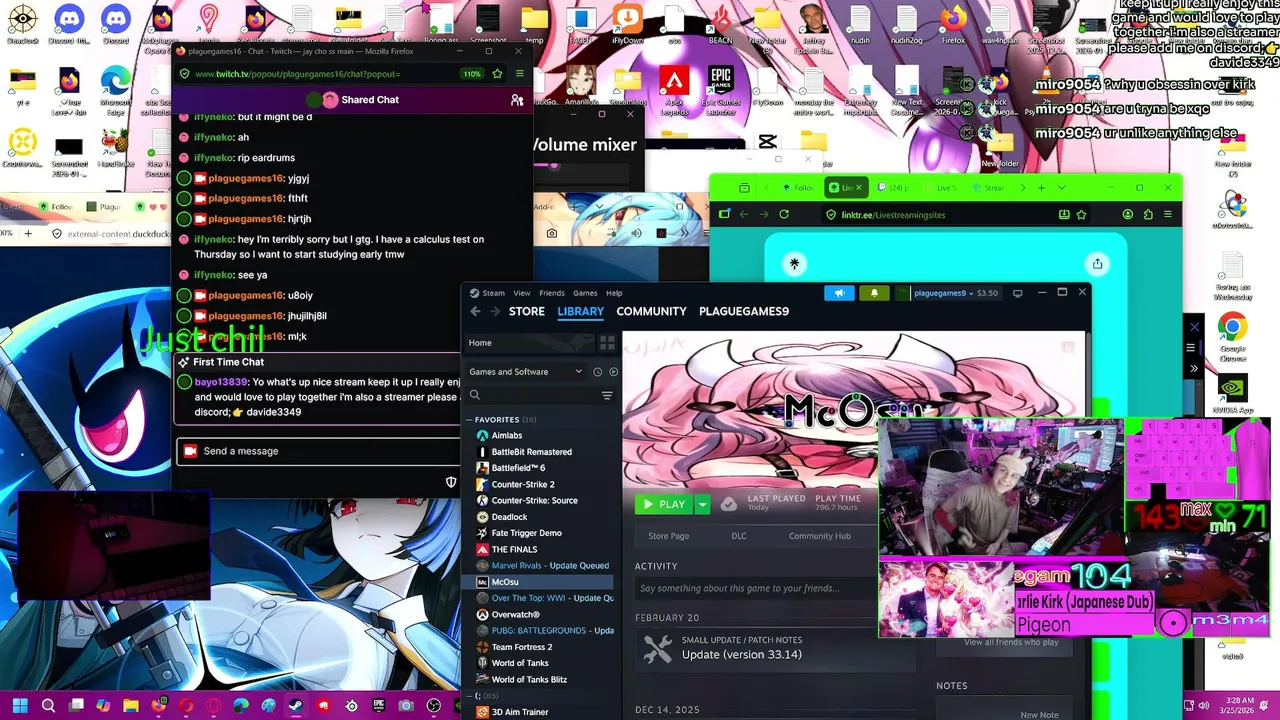1280x720 pixels.
Task: Open advanced filters icon beside Steam search
Action: 607,395
